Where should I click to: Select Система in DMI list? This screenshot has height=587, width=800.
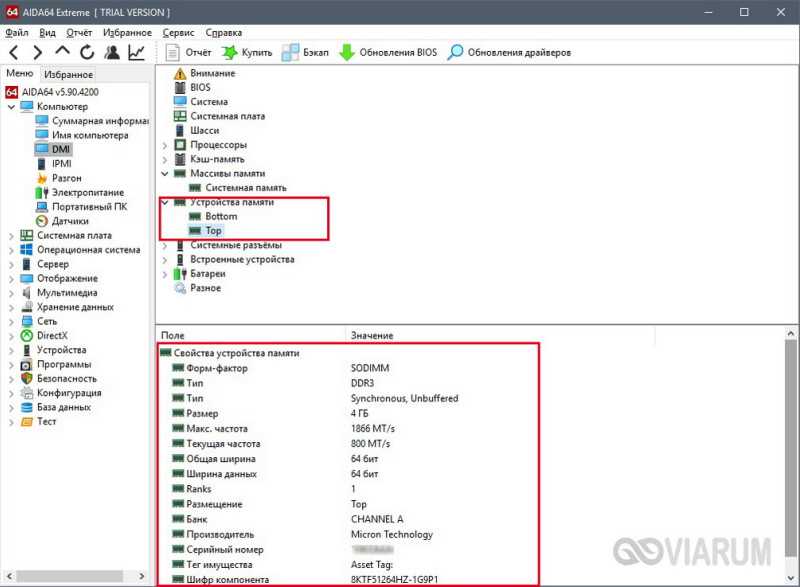tap(201, 102)
